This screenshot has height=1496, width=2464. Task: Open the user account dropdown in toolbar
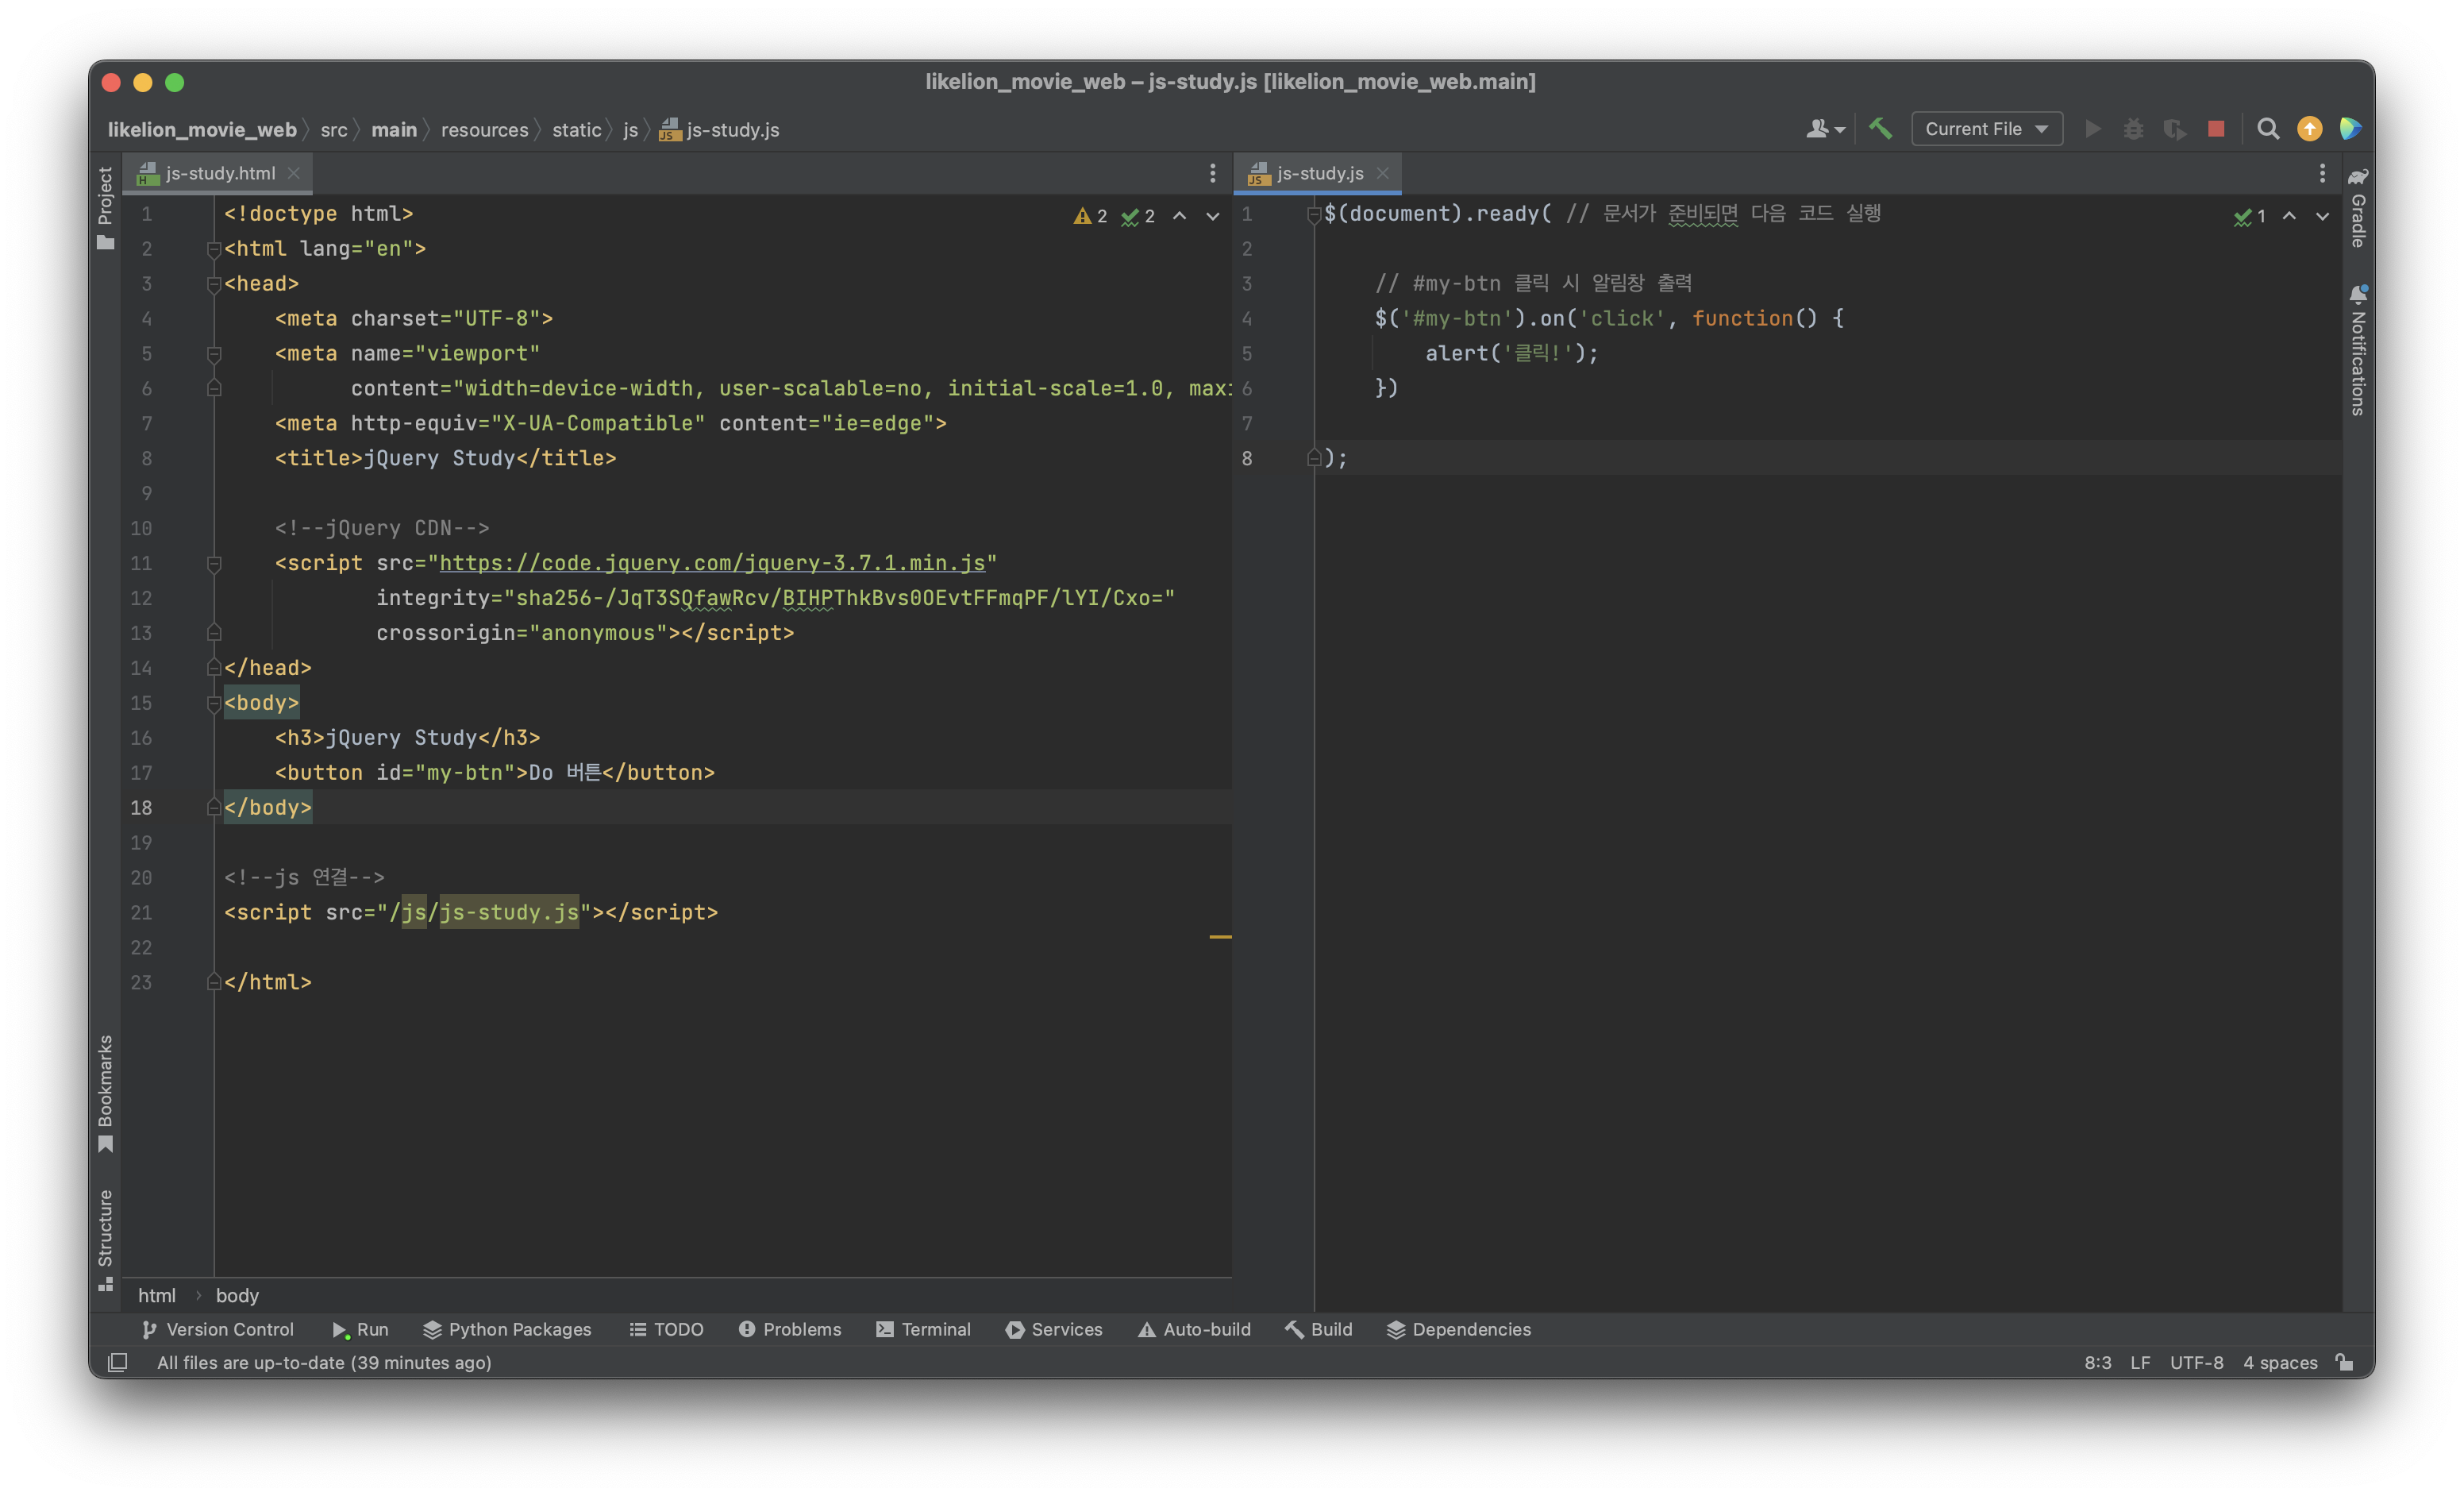[x=1825, y=129]
